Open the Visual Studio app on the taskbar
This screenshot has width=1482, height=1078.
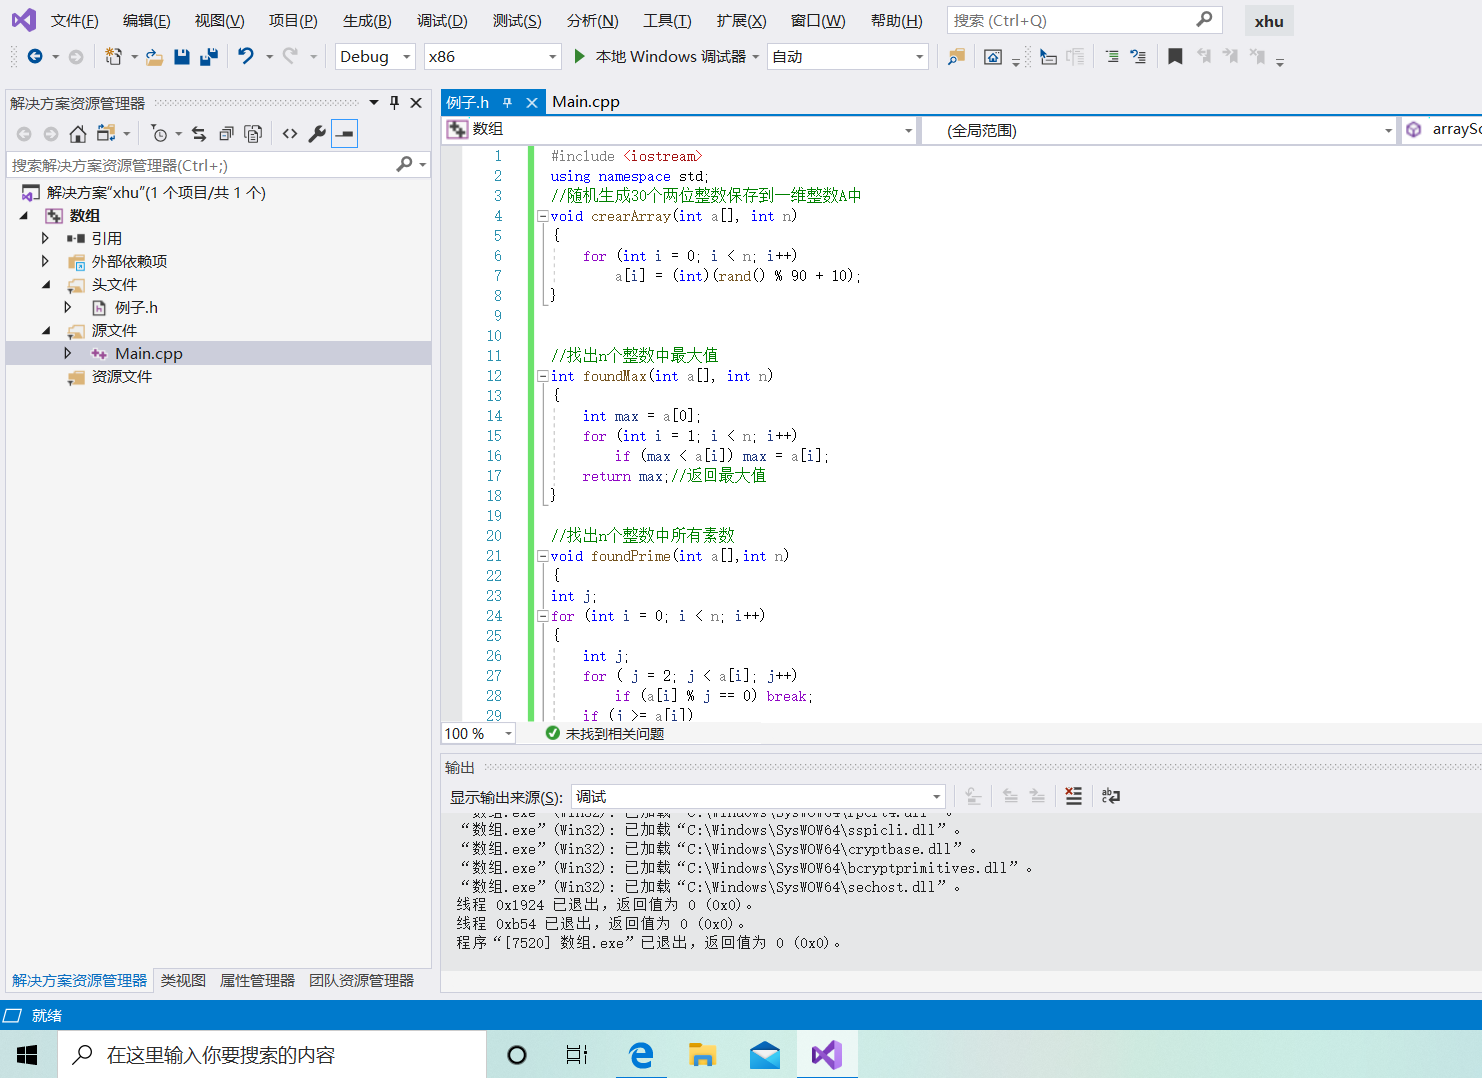tap(827, 1054)
